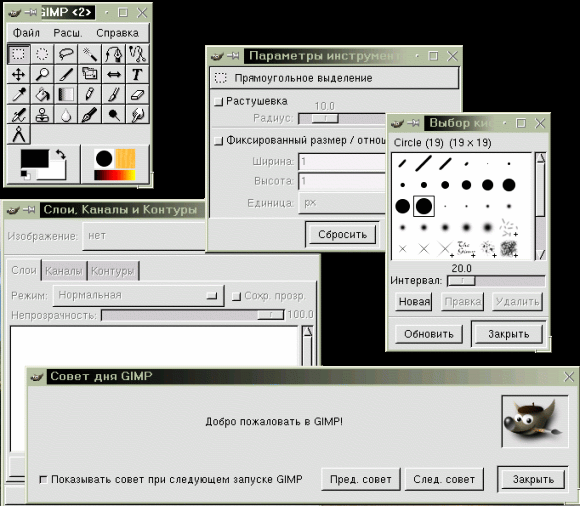
Task: Select the Bucket Fill tool
Action: [42, 94]
